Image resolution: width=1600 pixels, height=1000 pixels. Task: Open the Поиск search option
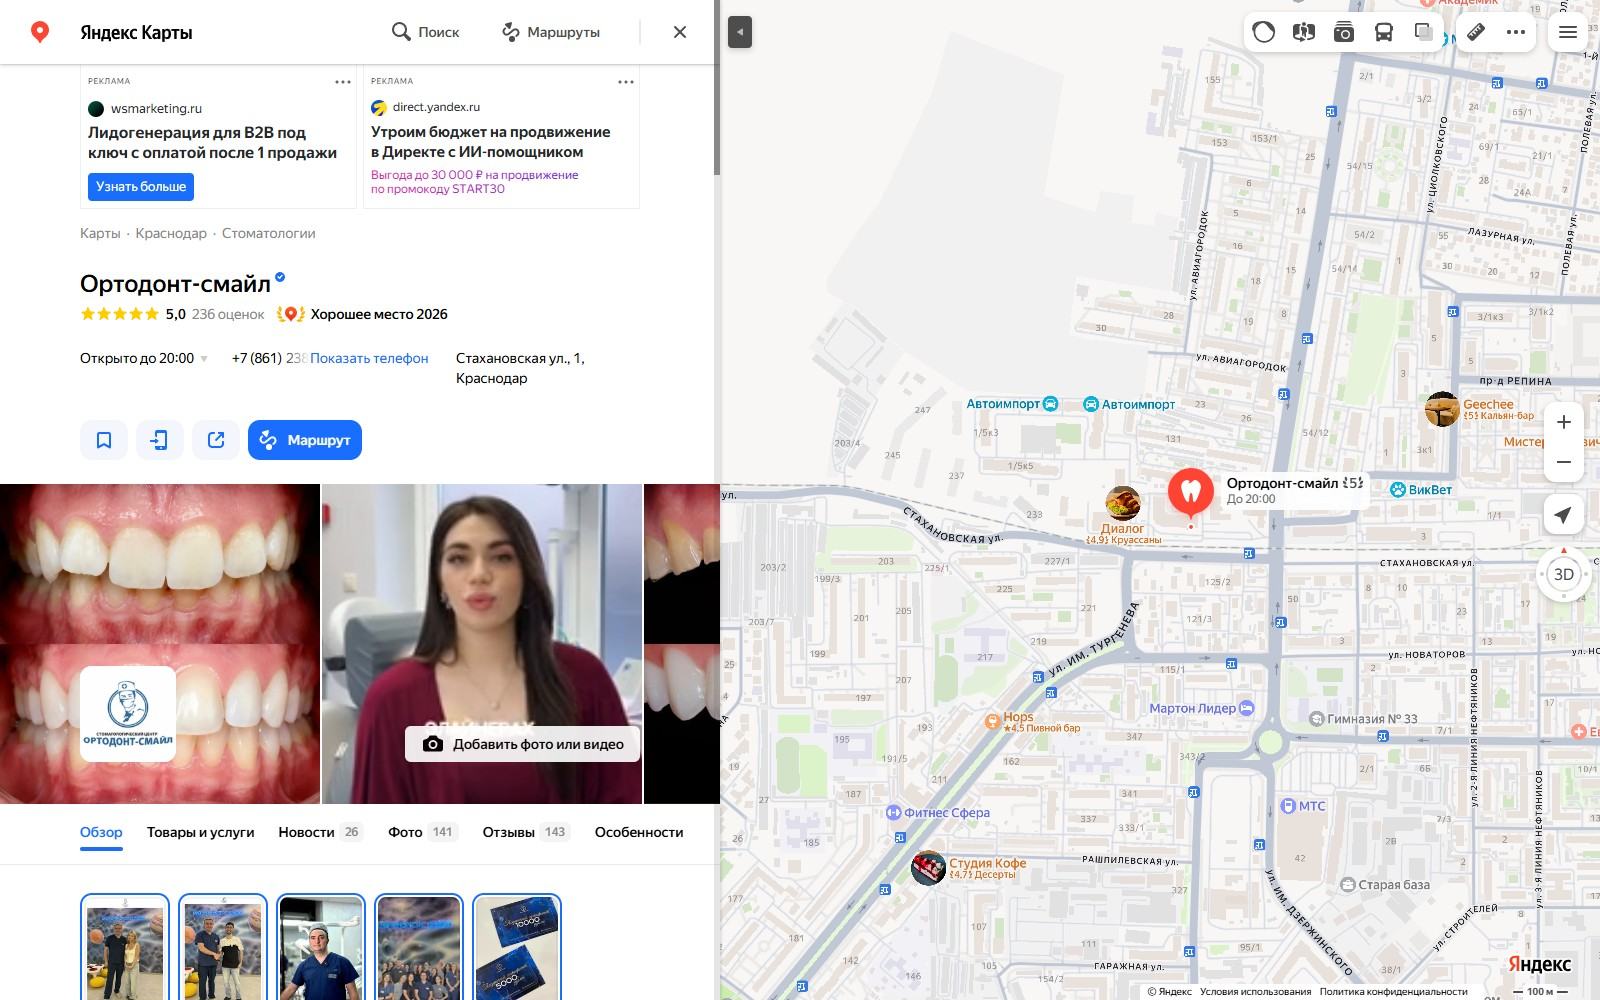pos(426,32)
